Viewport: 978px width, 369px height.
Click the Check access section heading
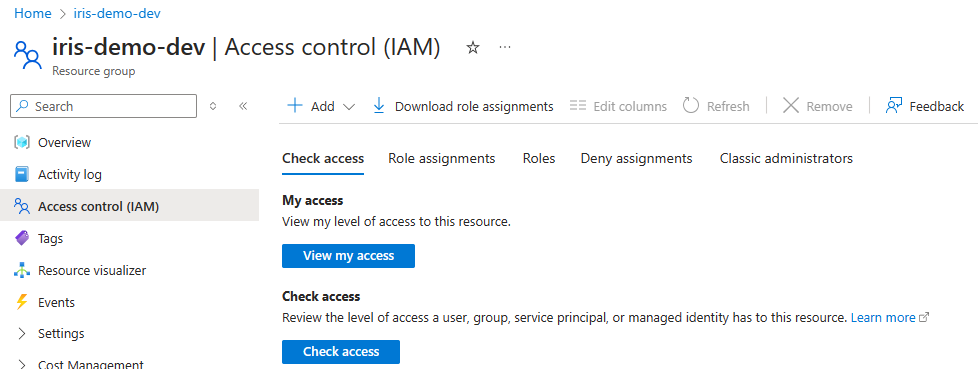(x=321, y=296)
